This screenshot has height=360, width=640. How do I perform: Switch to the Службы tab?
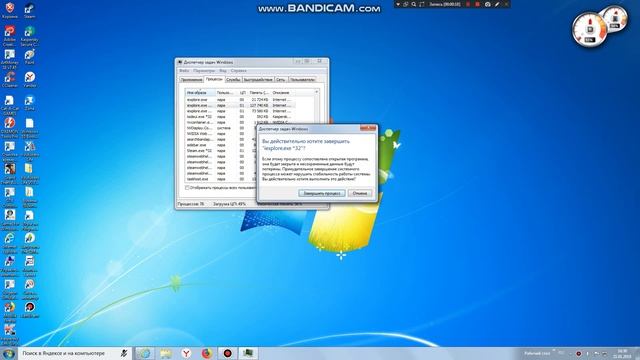[233, 80]
